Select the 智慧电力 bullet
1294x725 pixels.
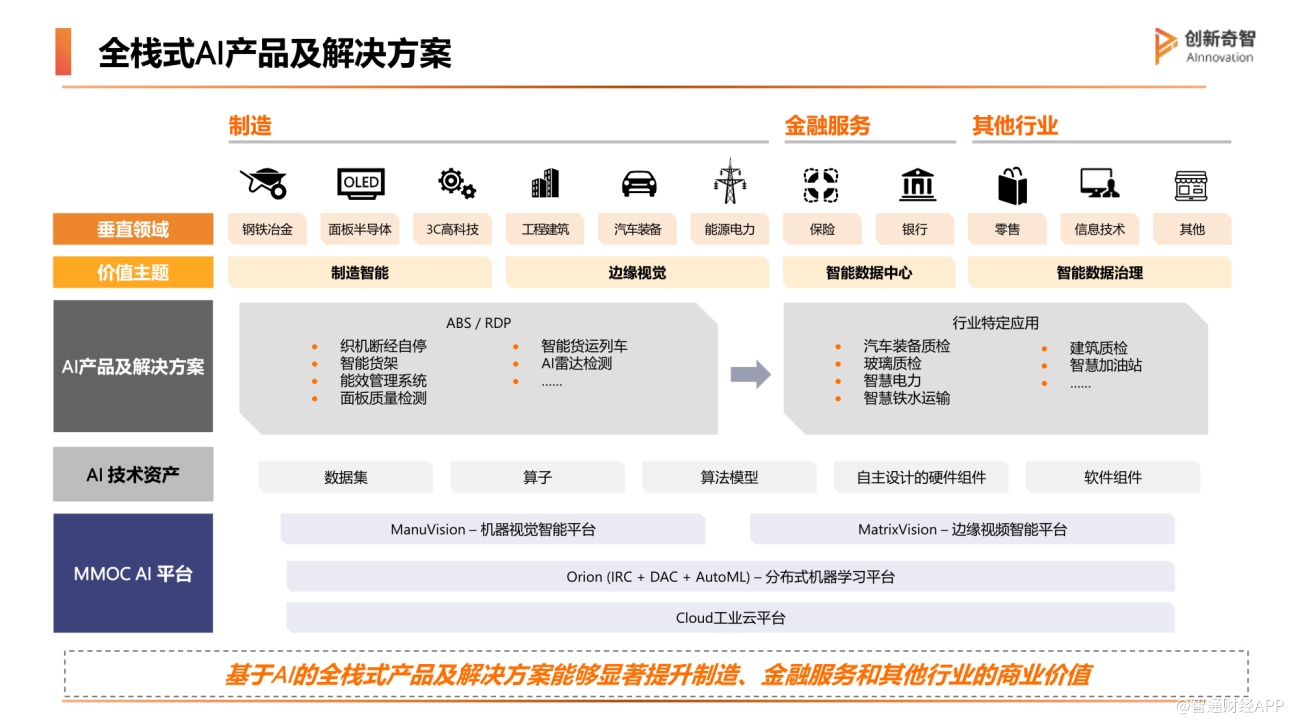point(893,380)
